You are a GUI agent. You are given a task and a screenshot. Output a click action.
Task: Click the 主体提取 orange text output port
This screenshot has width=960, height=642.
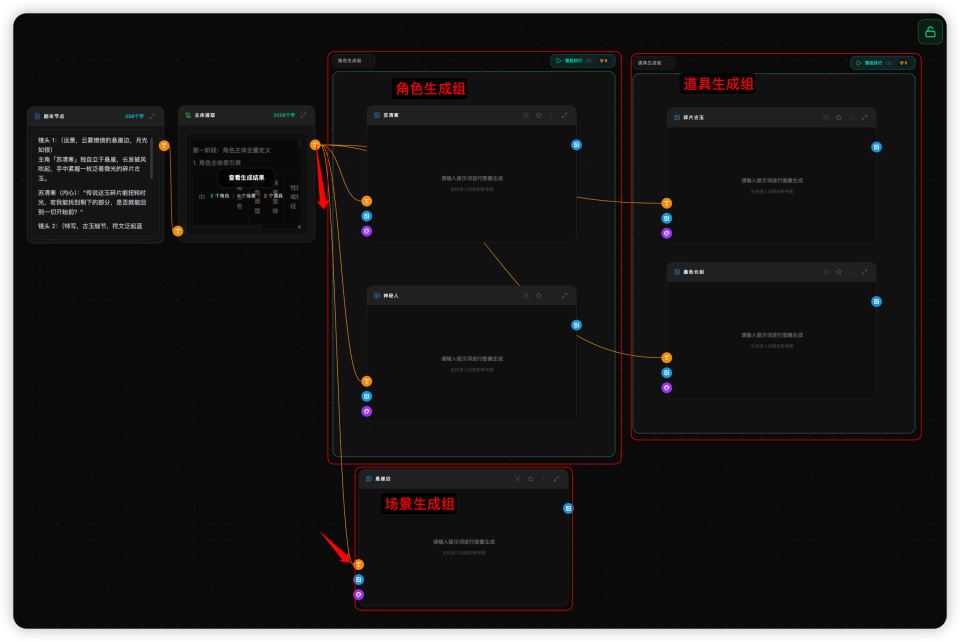click(x=315, y=144)
